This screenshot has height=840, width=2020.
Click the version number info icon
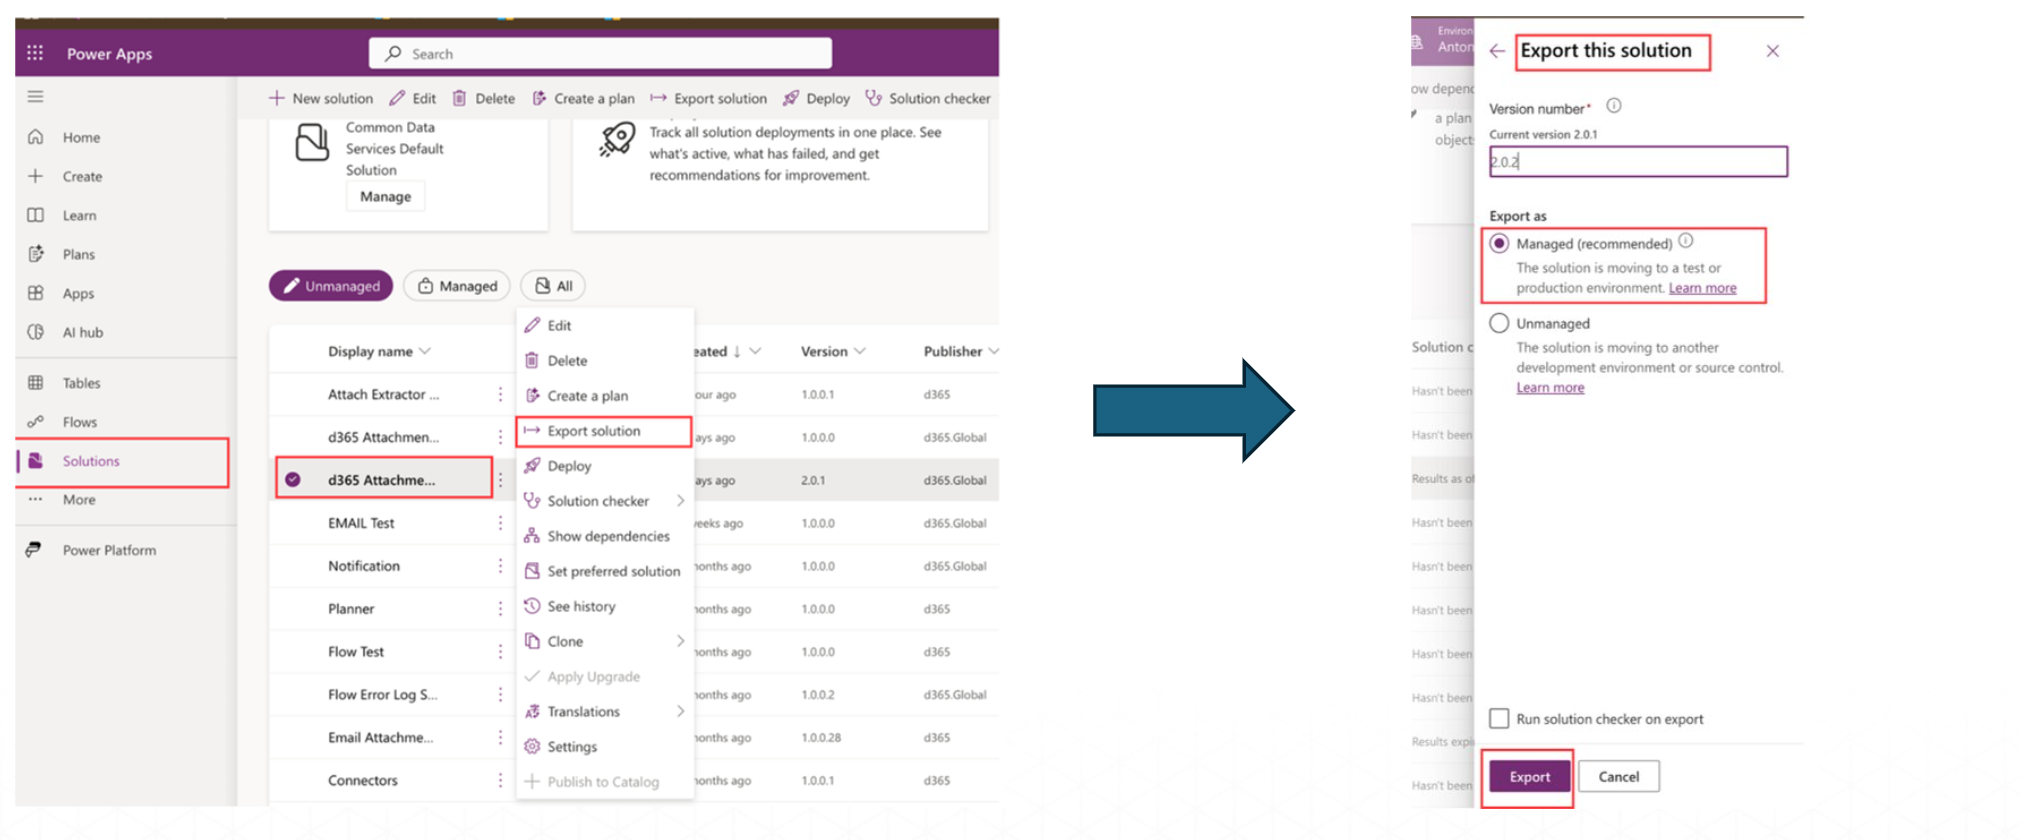[1613, 106]
